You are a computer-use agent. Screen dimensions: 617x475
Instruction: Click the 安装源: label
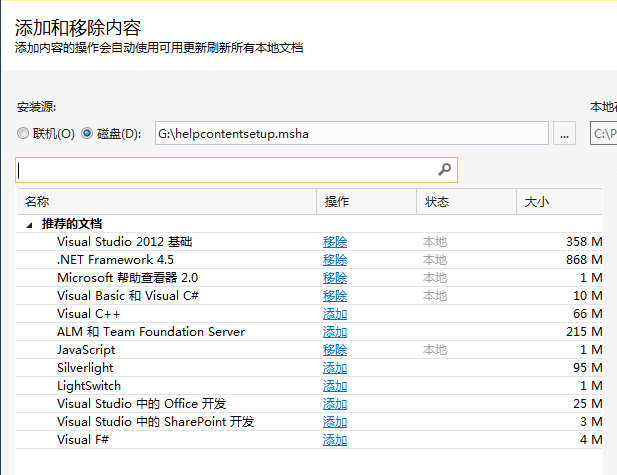(x=37, y=107)
